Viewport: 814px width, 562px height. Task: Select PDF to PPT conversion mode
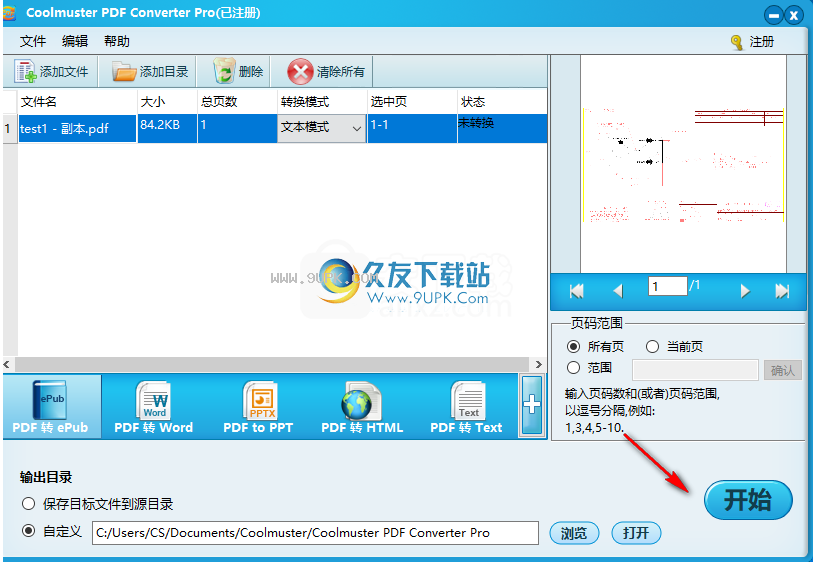(x=258, y=407)
